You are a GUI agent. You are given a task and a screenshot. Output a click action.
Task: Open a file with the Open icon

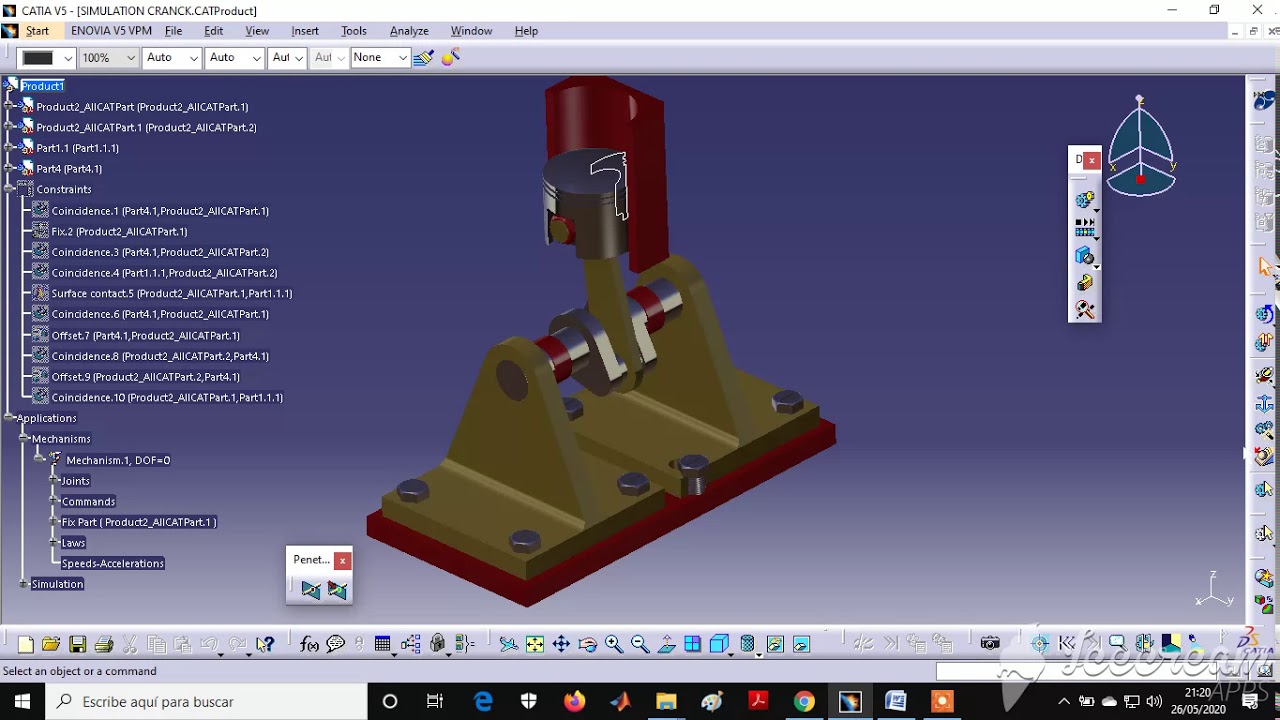coord(51,644)
